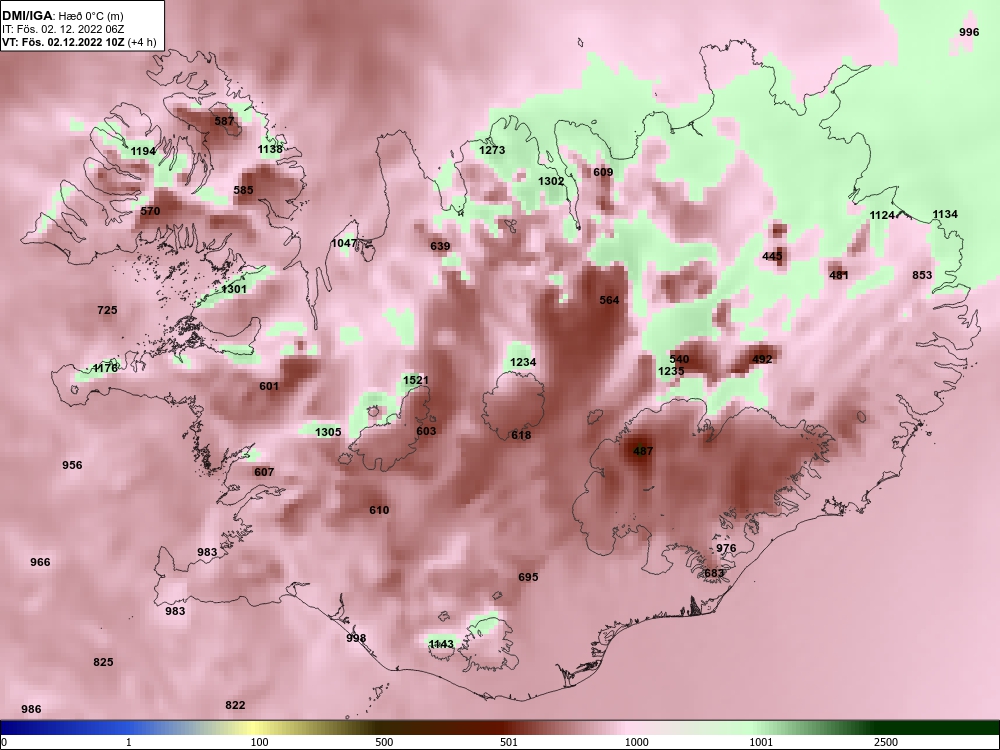The image size is (1000, 750).
Task: Select the 564 height label
Action: [609, 300]
